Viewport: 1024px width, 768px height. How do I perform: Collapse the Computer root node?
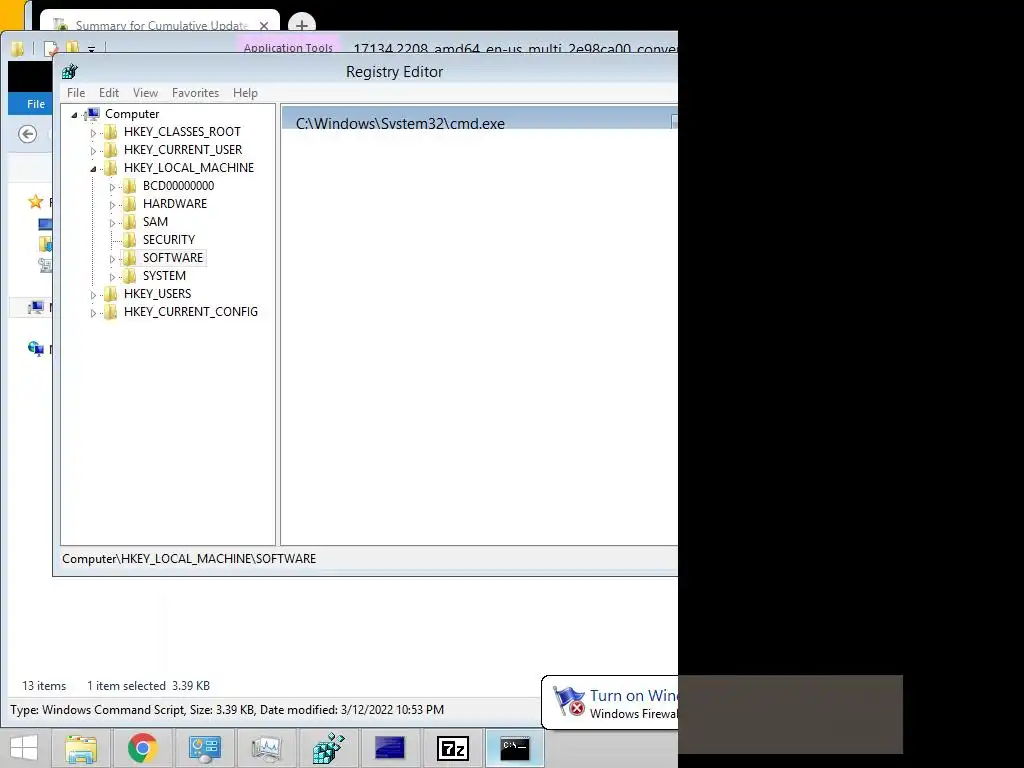[74, 115]
